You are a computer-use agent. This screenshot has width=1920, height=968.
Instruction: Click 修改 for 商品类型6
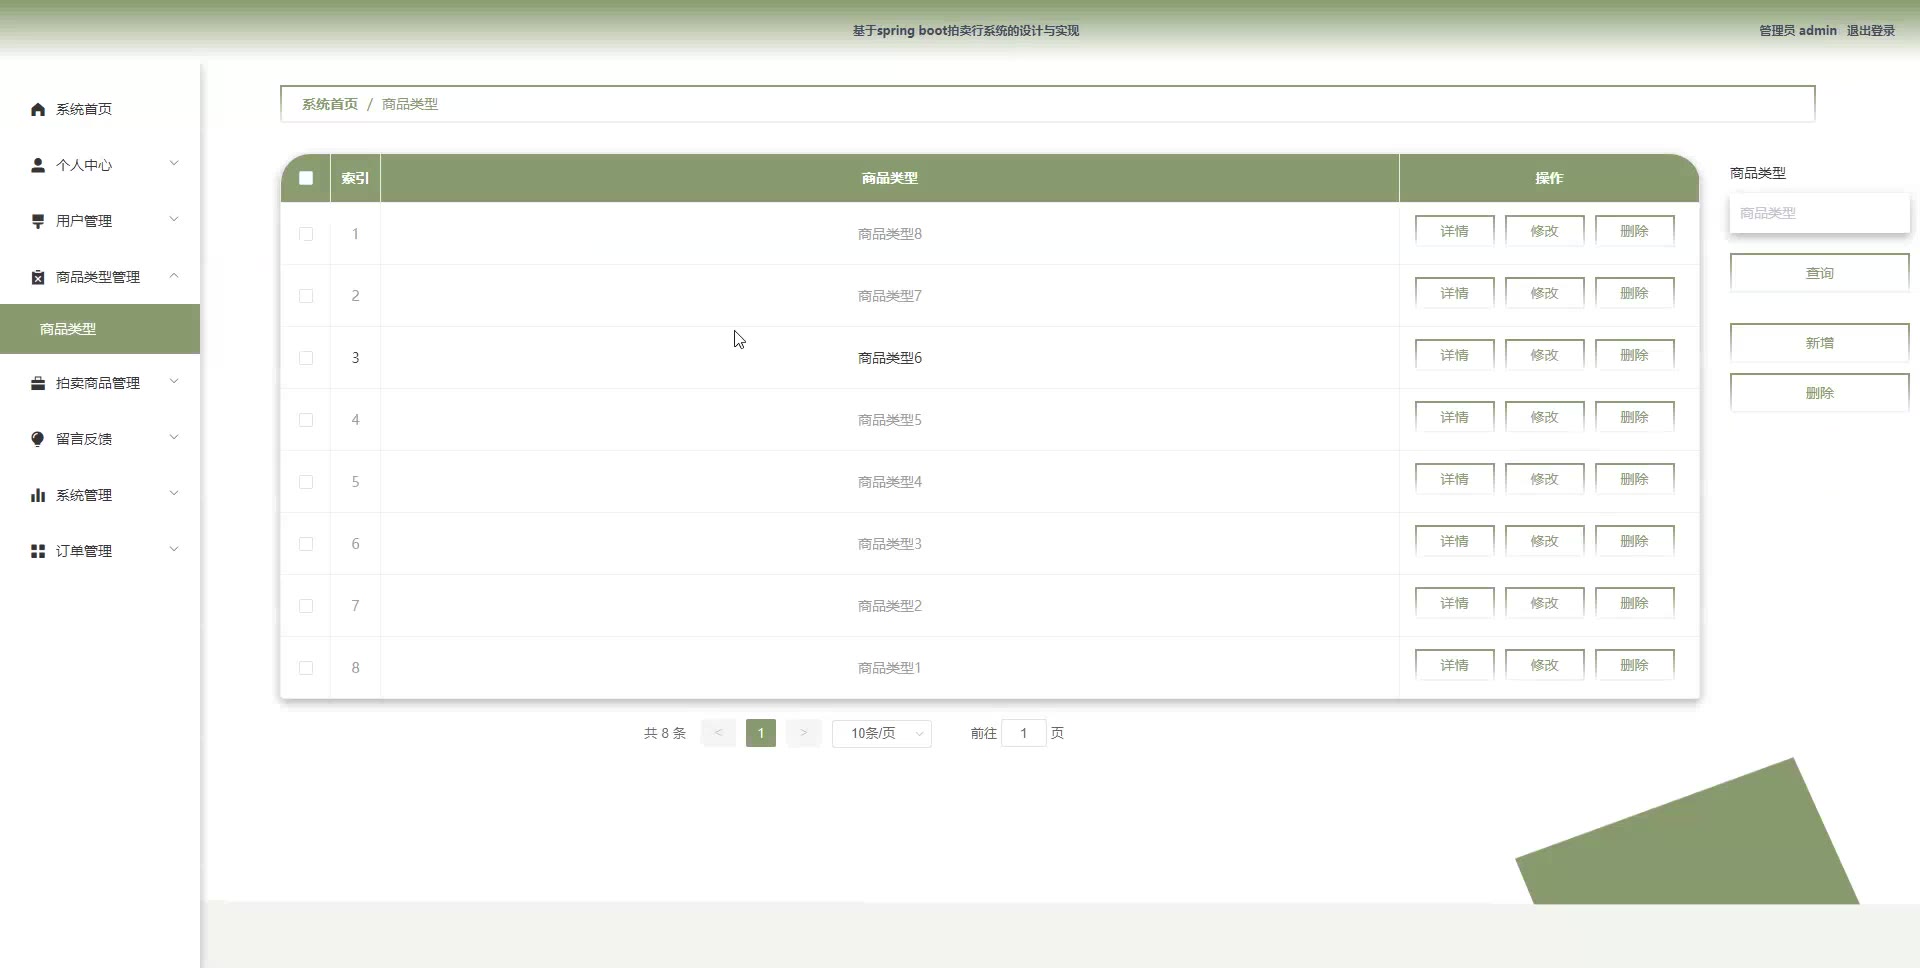[x=1544, y=355]
